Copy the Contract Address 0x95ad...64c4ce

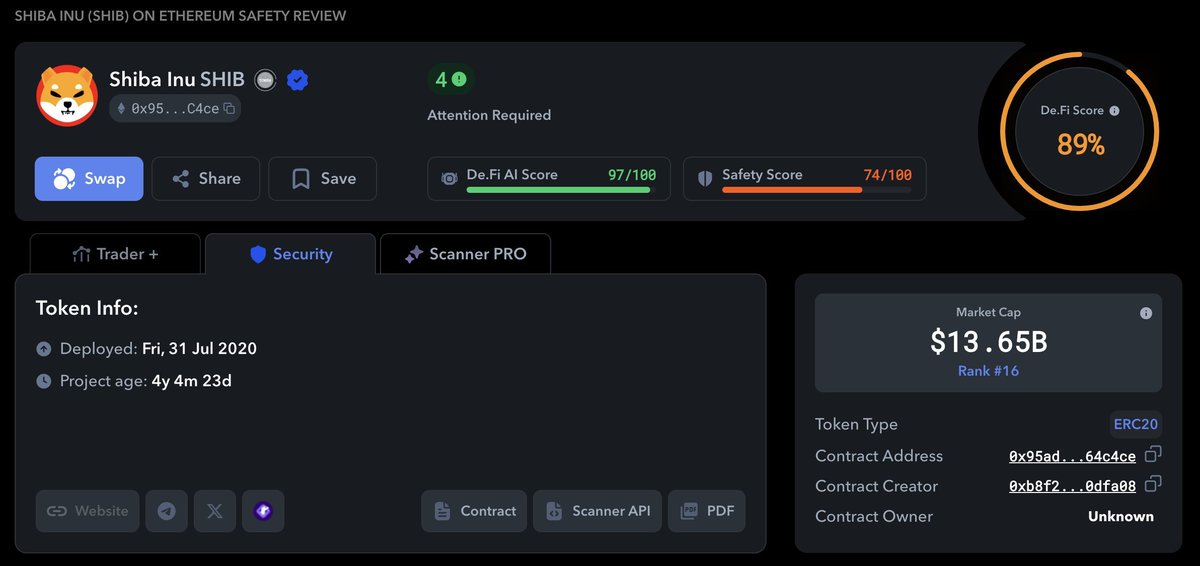coord(1153,454)
